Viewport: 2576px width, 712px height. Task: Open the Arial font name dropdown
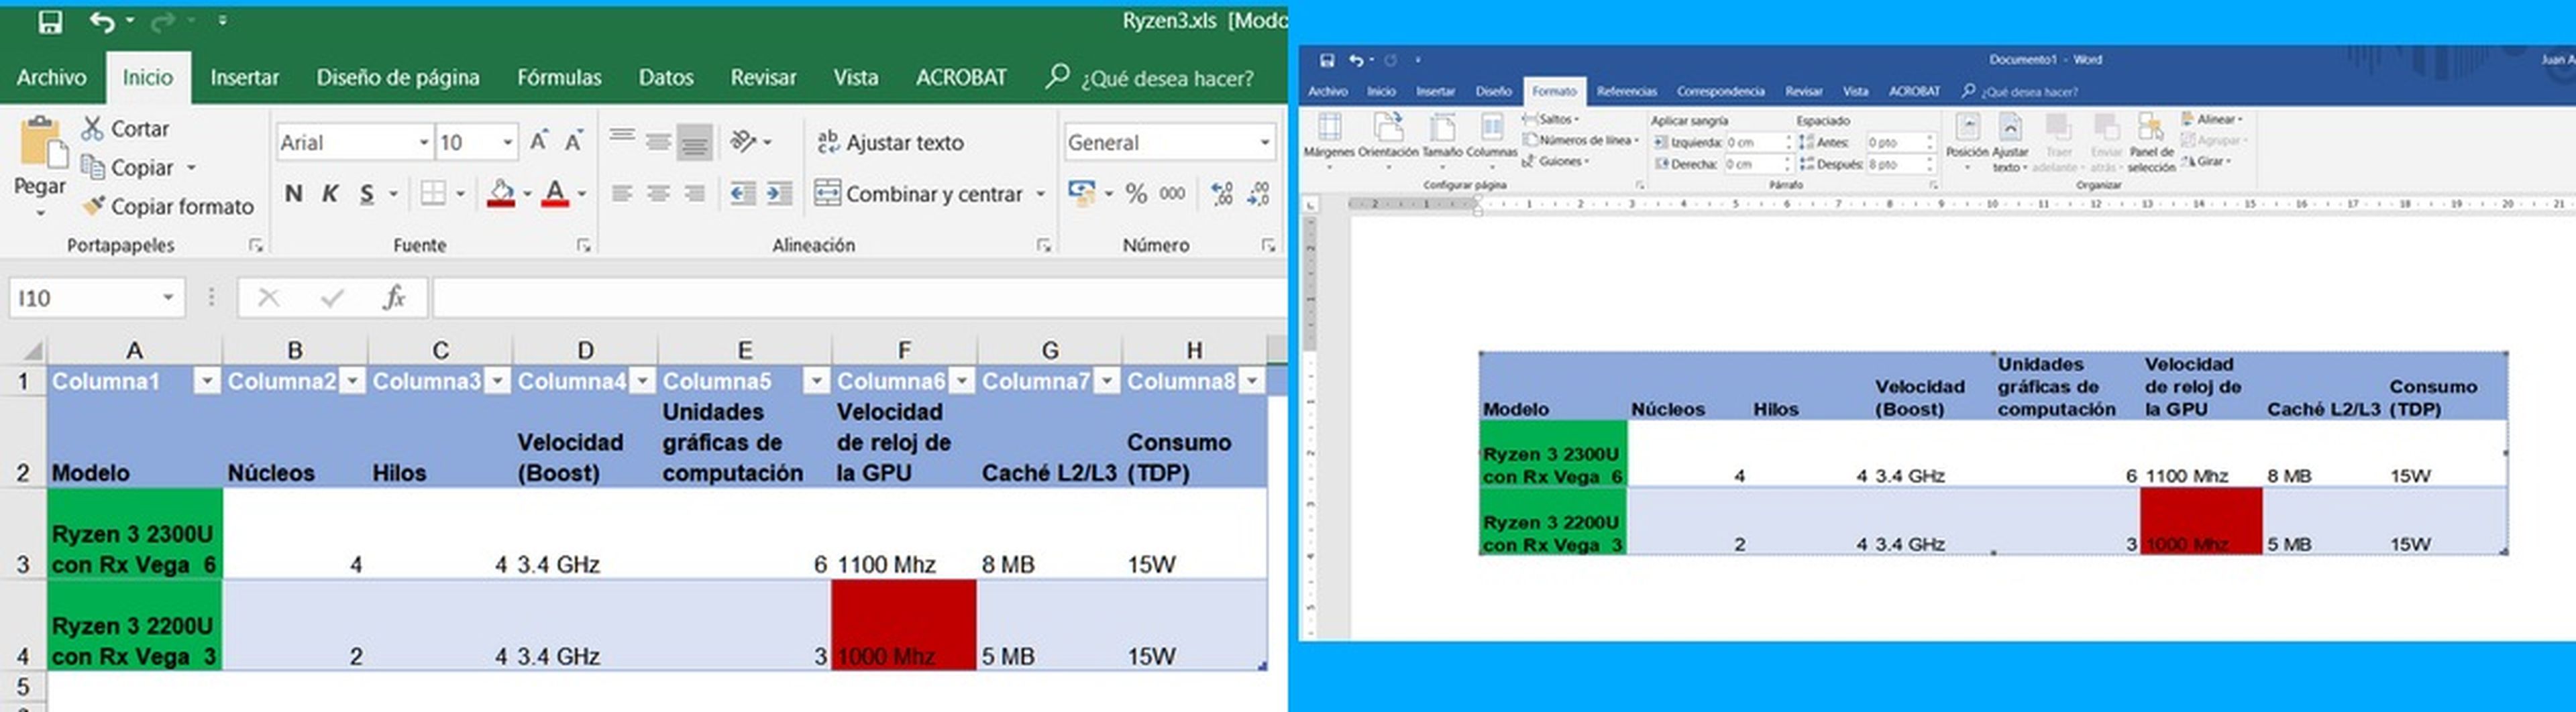424,143
